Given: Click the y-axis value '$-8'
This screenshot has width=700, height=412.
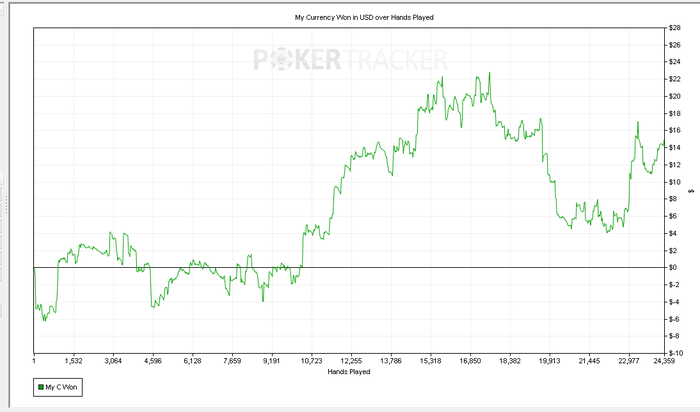Looking at the screenshot, I should pyautogui.click(x=674, y=336).
